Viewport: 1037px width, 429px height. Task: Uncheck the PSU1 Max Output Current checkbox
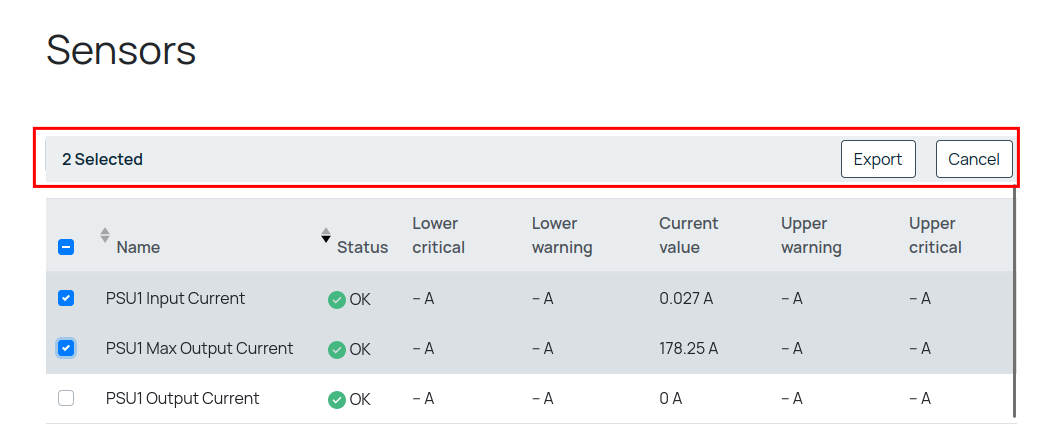[x=66, y=348]
